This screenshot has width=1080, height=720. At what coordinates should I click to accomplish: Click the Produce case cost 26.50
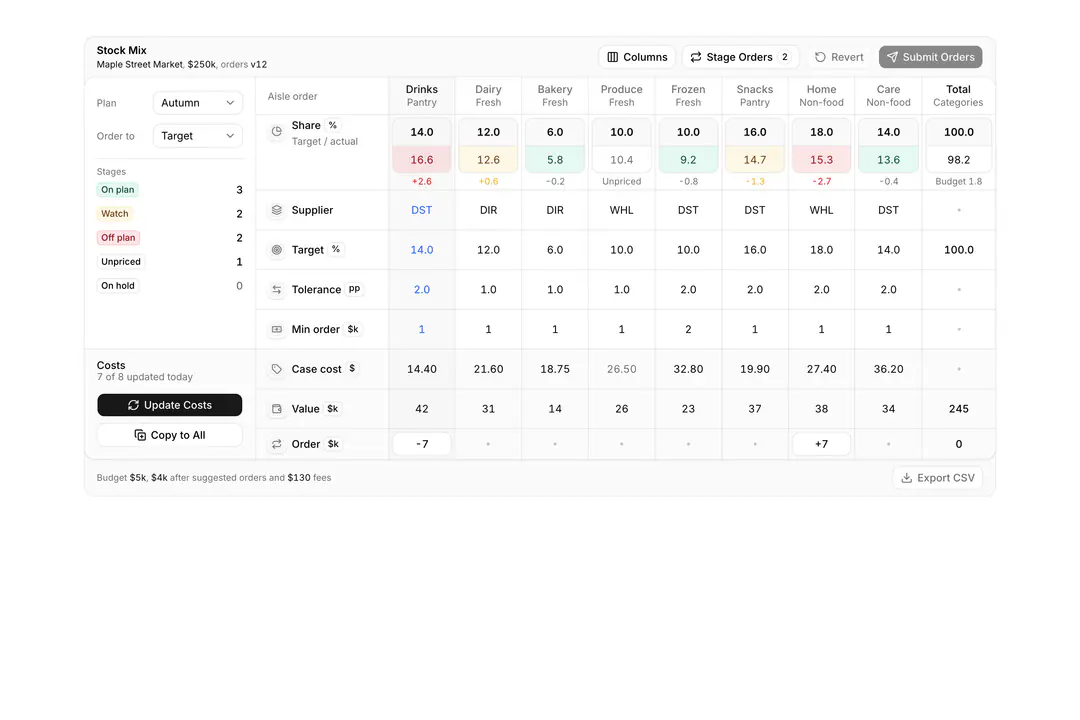pyautogui.click(x=621, y=369)
